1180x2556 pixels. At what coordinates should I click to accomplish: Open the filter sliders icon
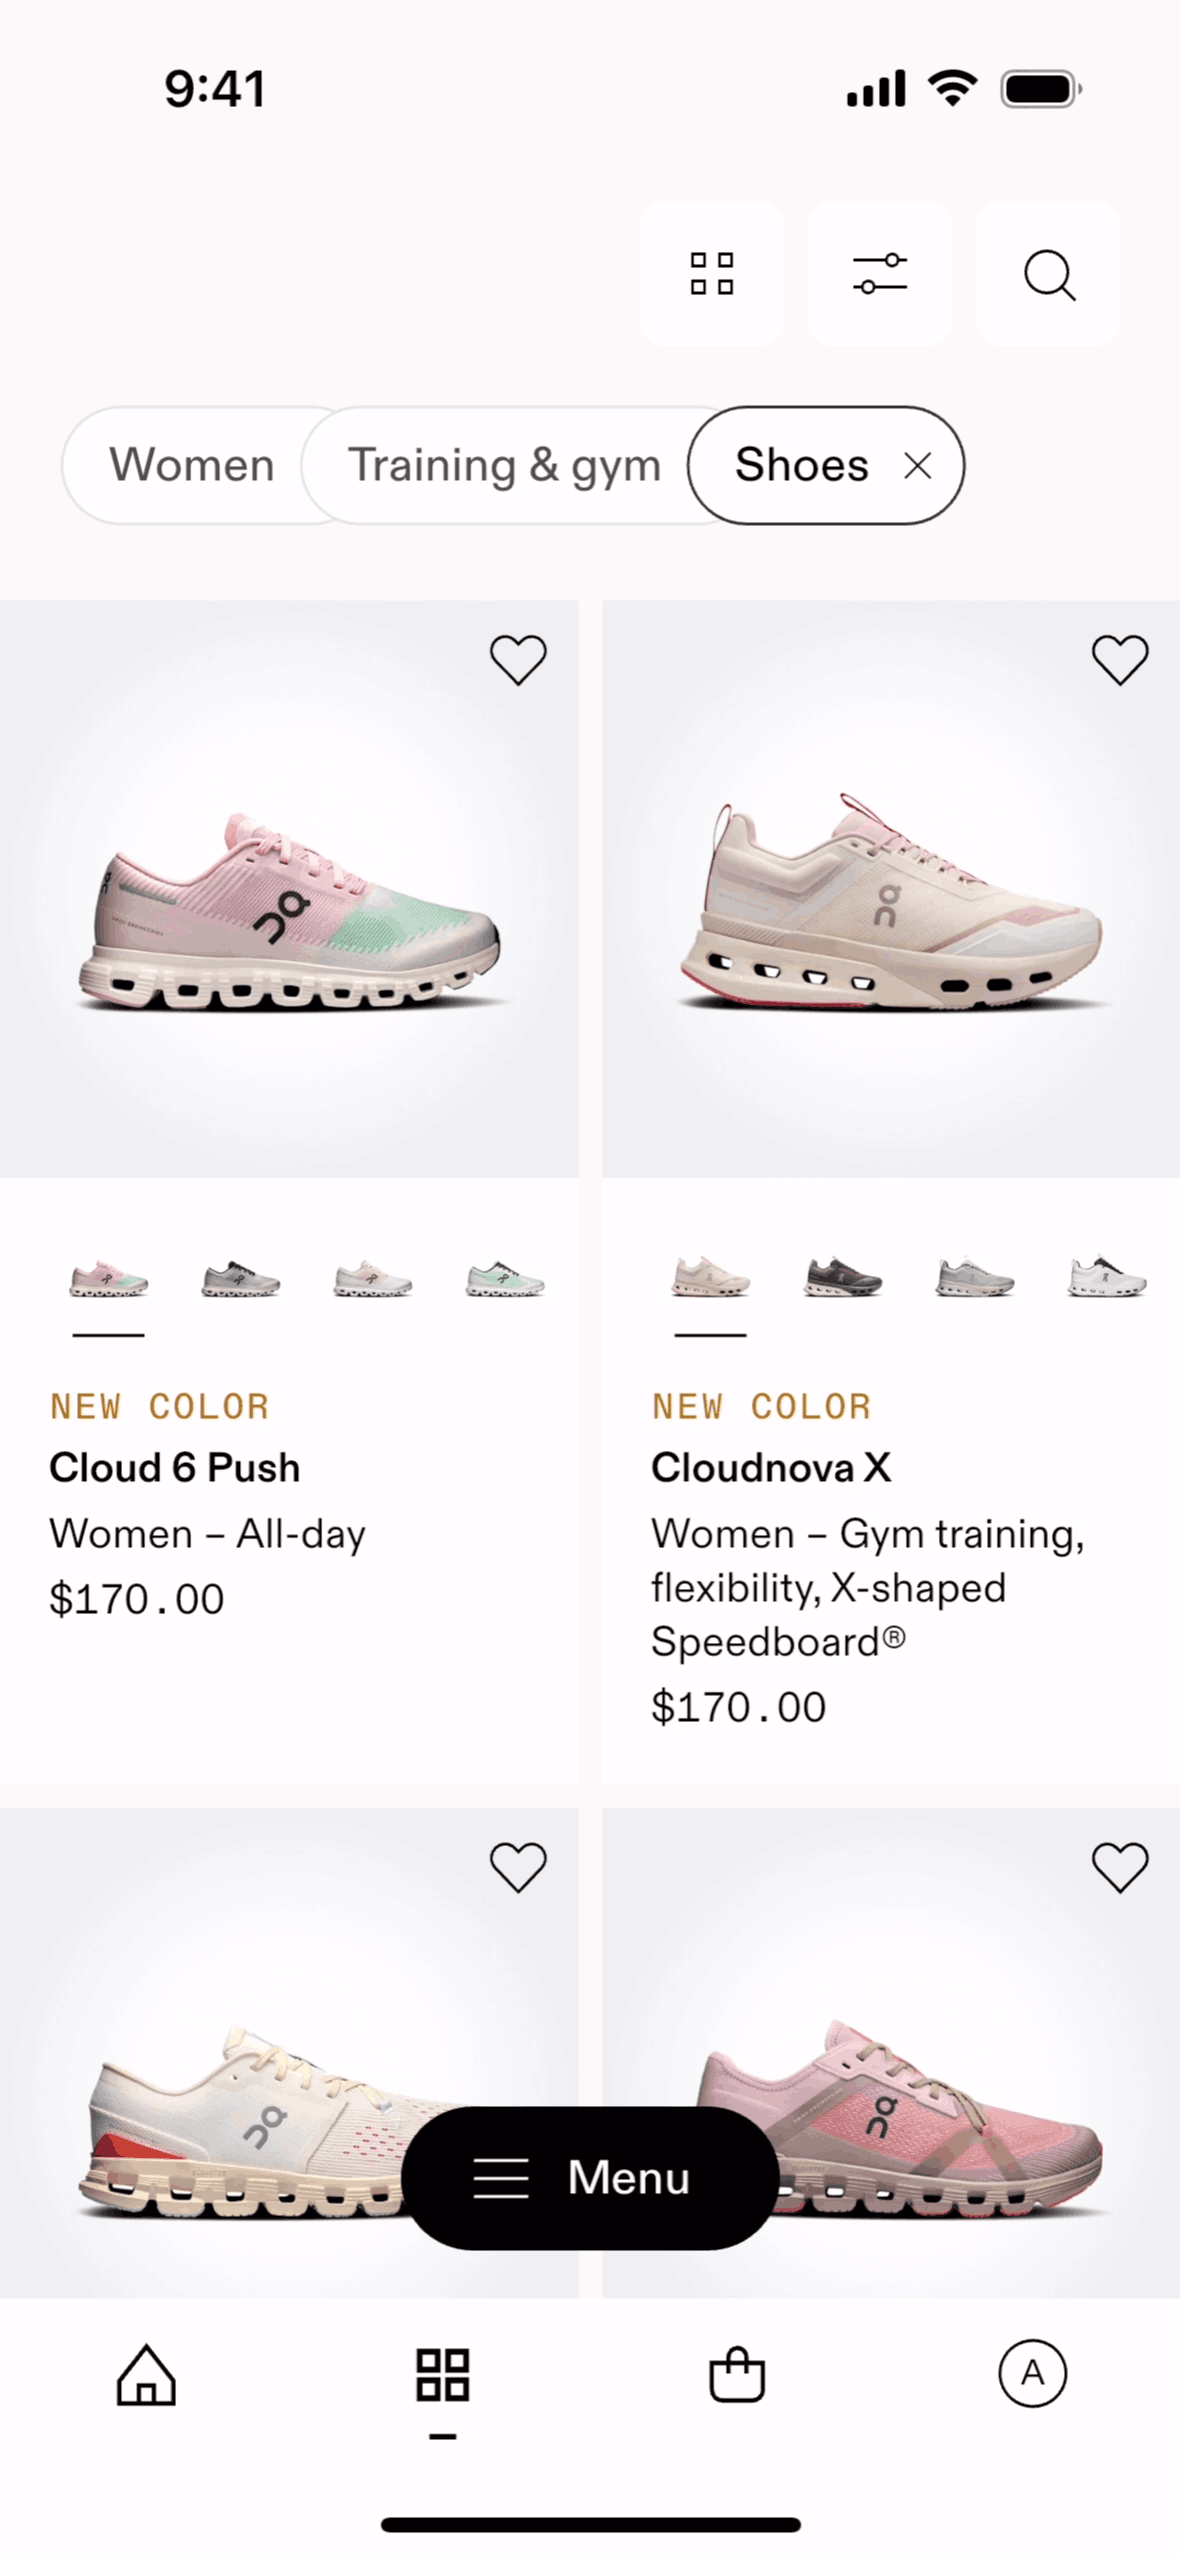[x=880, y=273]
